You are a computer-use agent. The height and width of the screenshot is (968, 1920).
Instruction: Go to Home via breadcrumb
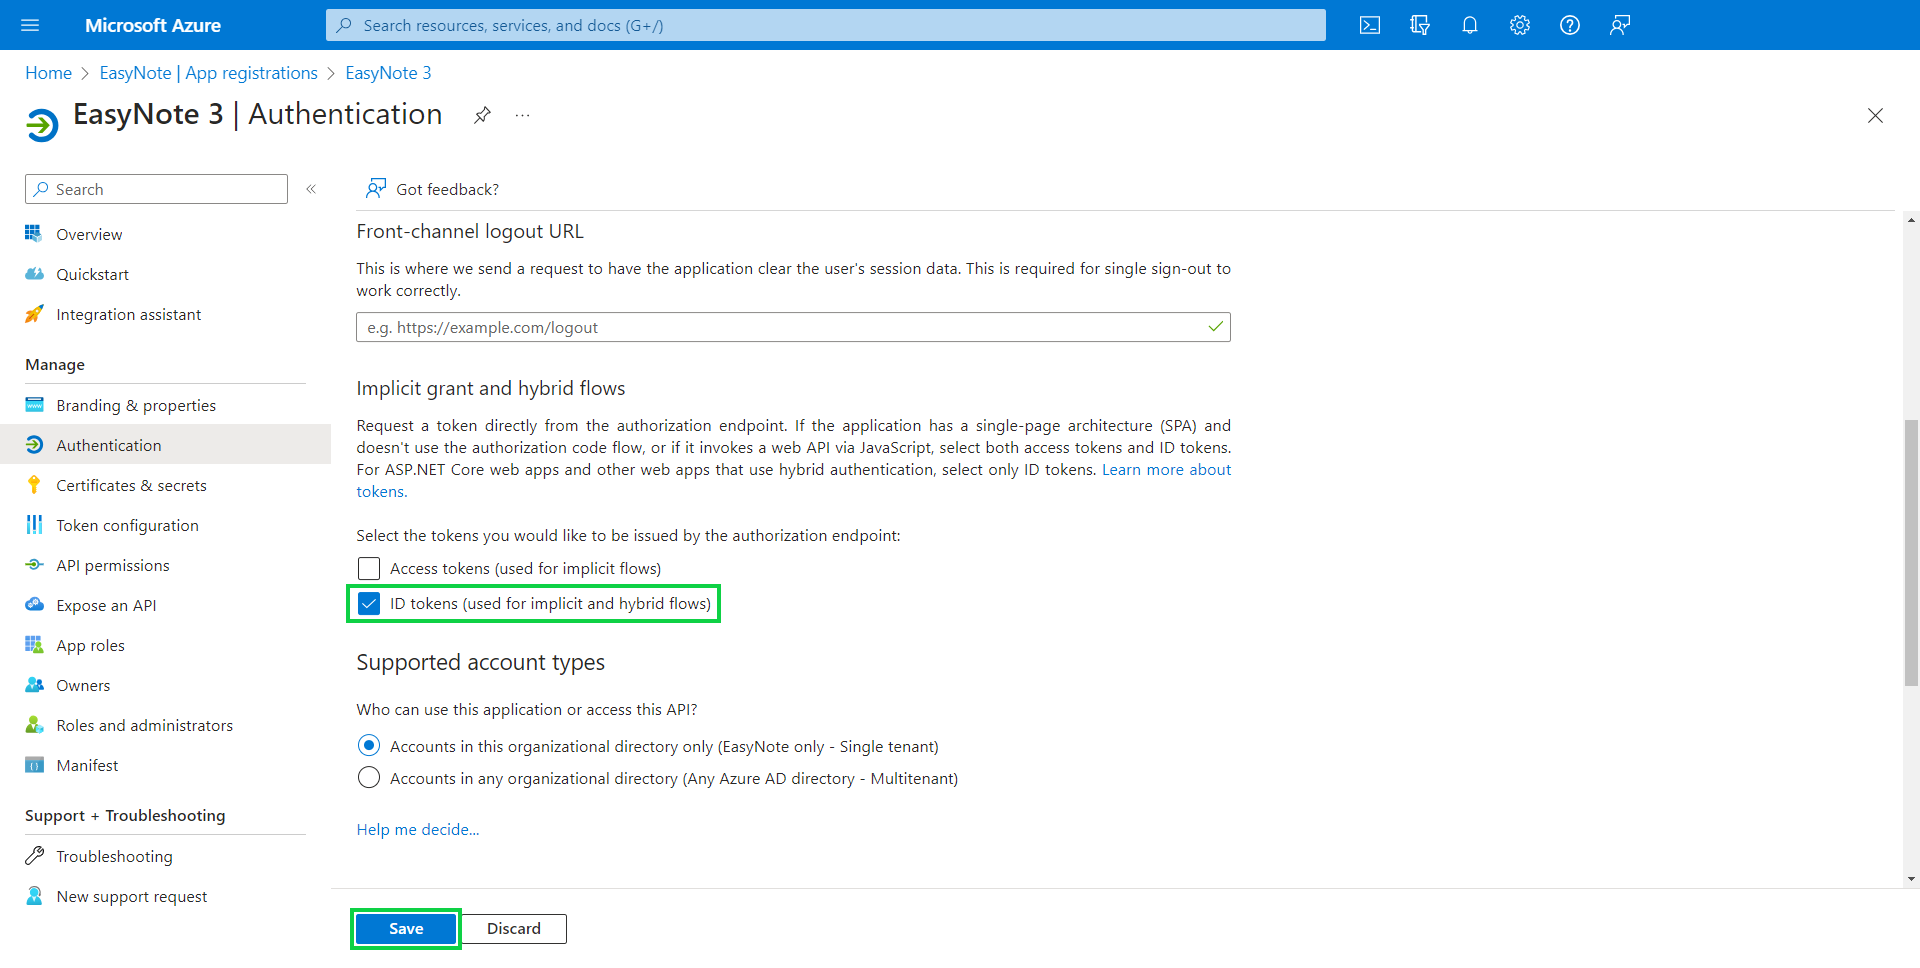pos(48,72)
